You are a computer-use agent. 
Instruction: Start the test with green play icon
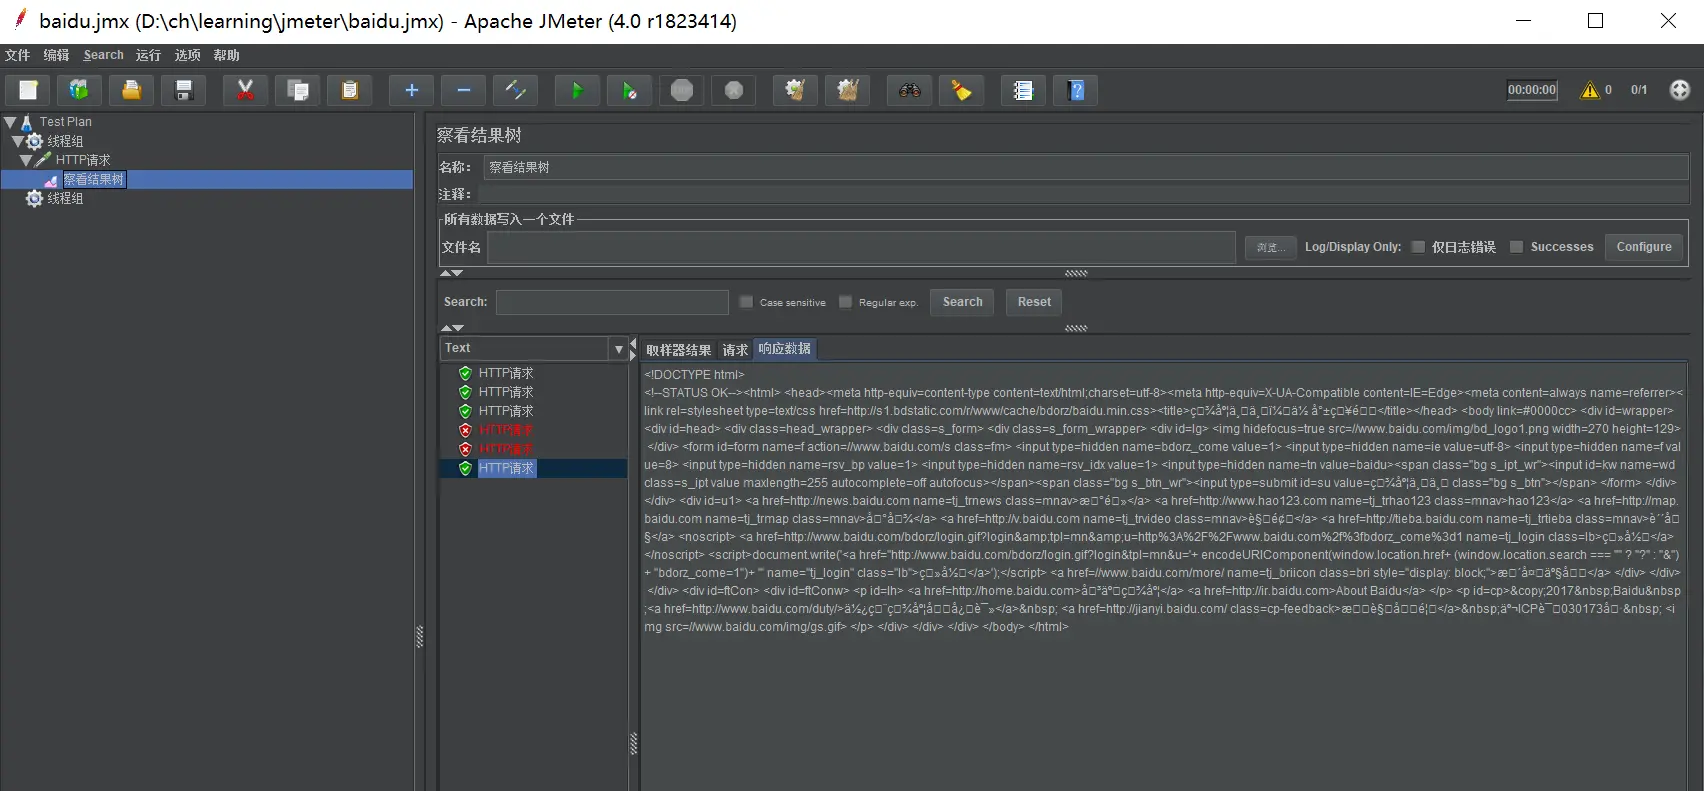(577, 90)
